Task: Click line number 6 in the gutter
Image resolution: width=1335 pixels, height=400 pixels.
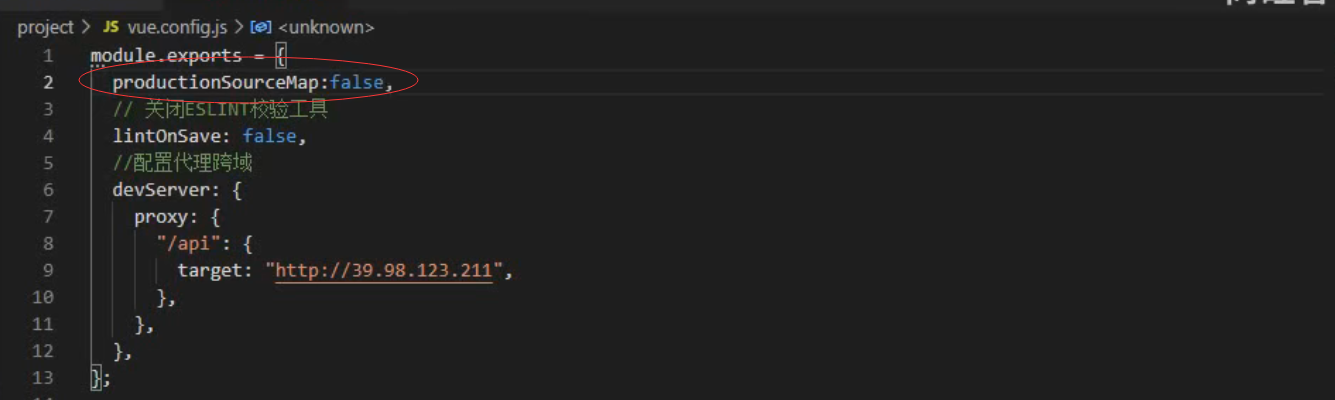Action: [x=48, y=189]
